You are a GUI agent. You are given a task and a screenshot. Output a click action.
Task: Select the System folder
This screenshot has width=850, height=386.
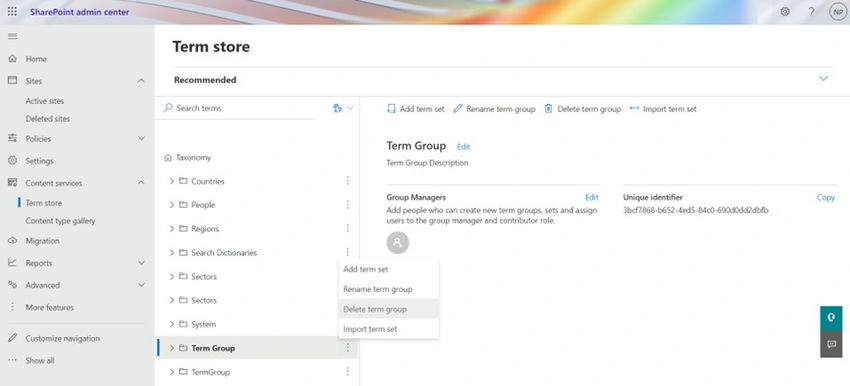(x=203, y=324)
